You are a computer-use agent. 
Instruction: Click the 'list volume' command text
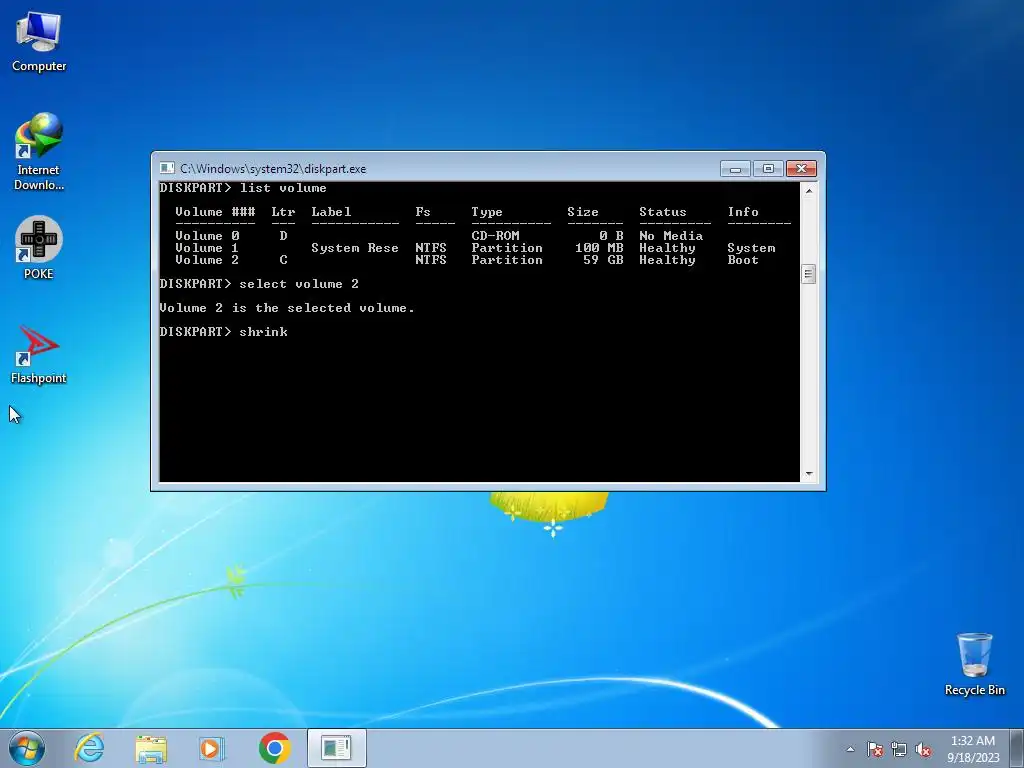point(283,188)
